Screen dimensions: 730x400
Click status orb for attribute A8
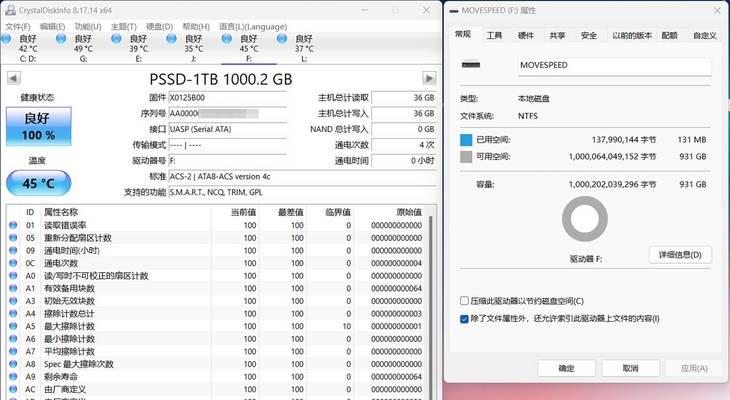pos(13,364)
